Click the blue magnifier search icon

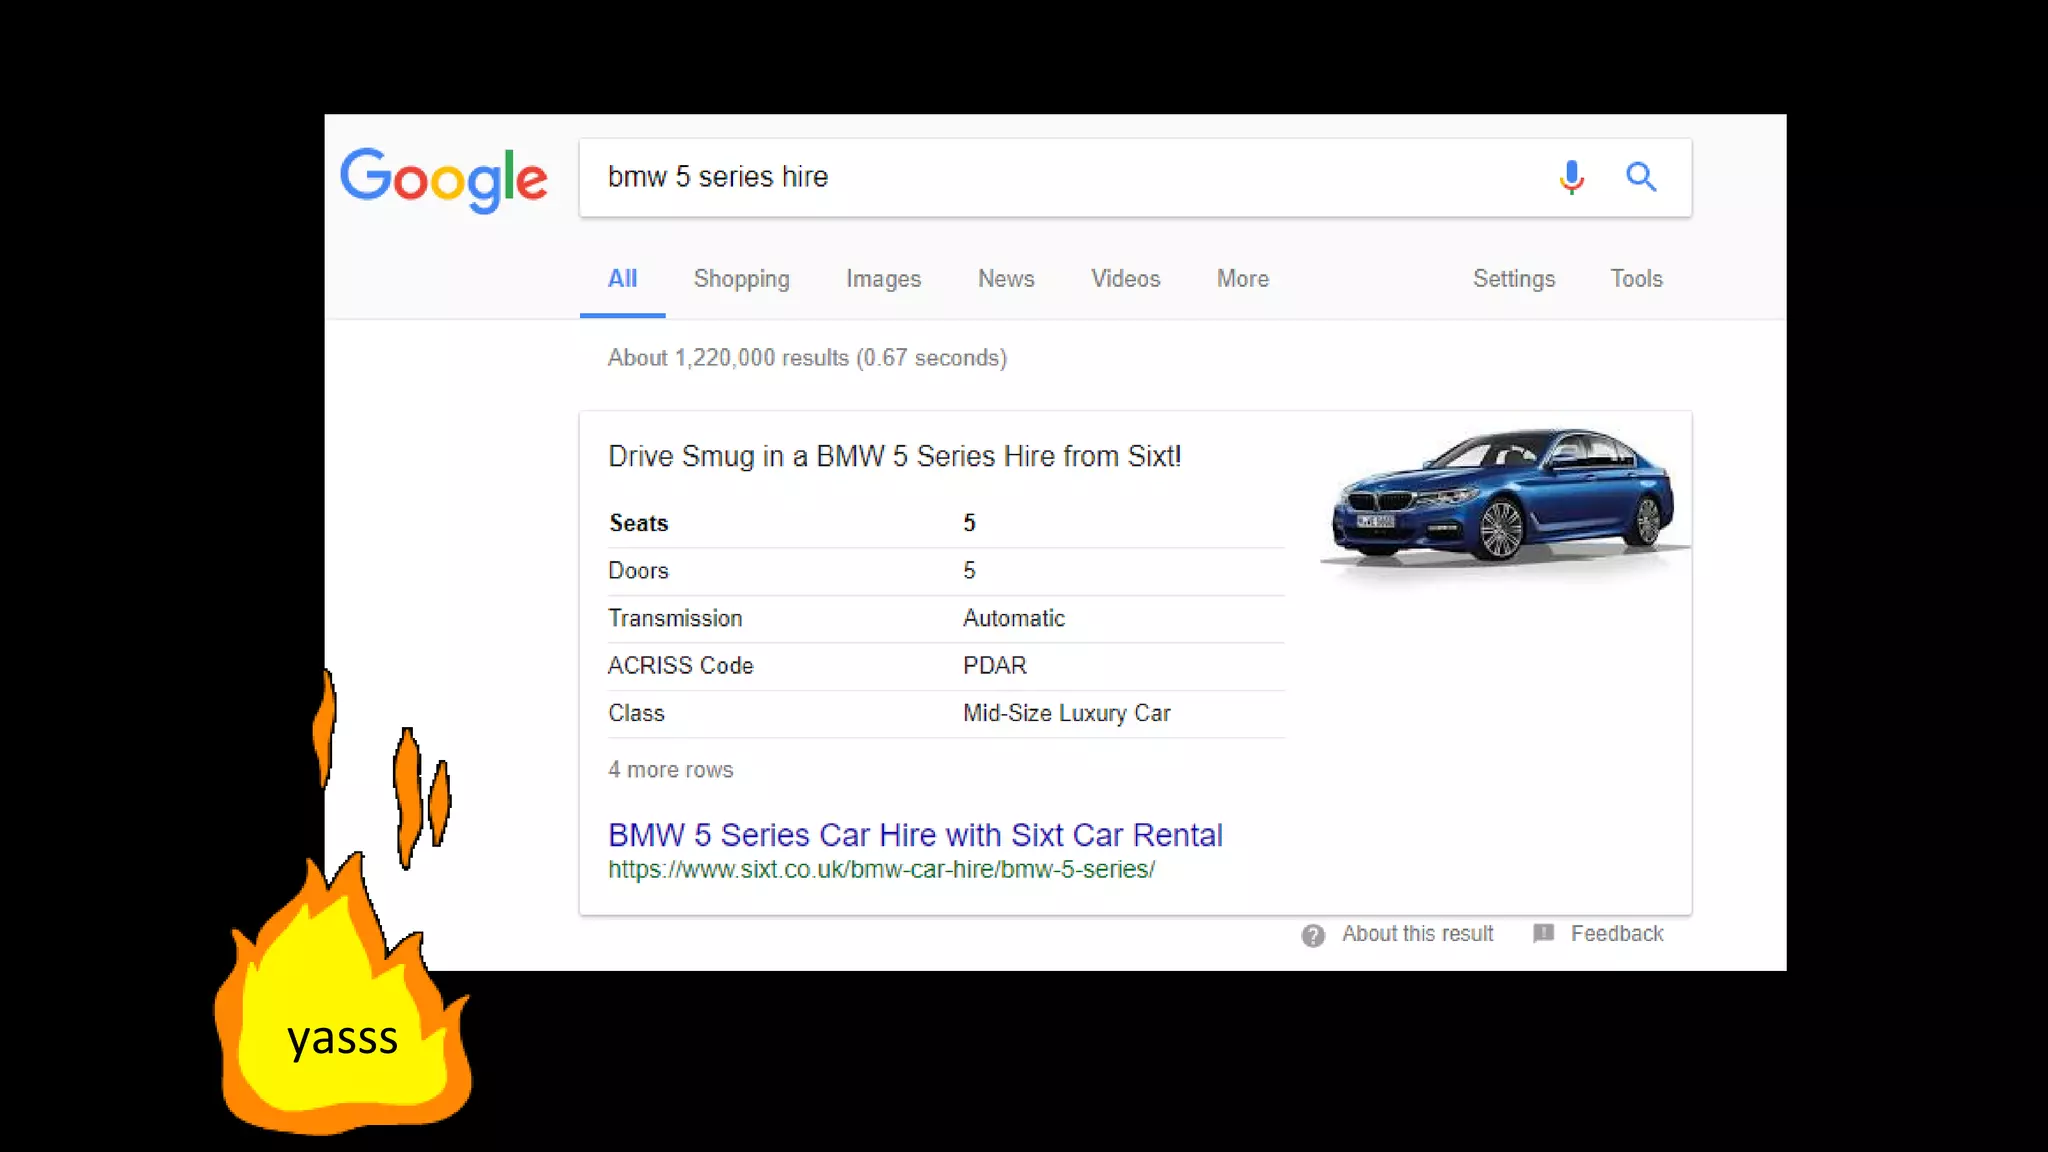point(1640,177)
